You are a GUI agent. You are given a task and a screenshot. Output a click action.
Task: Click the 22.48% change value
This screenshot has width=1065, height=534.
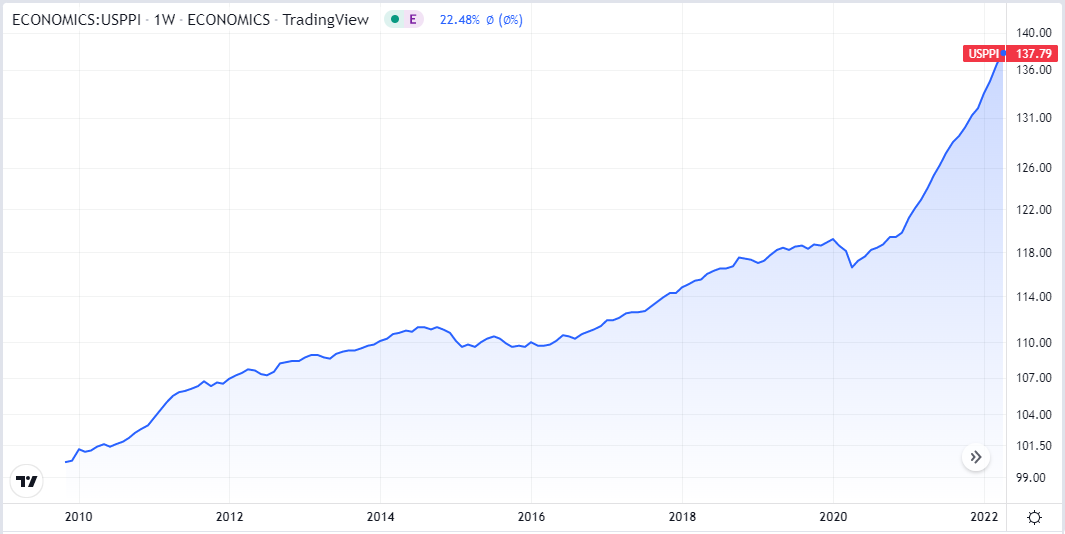coord(462,19)
